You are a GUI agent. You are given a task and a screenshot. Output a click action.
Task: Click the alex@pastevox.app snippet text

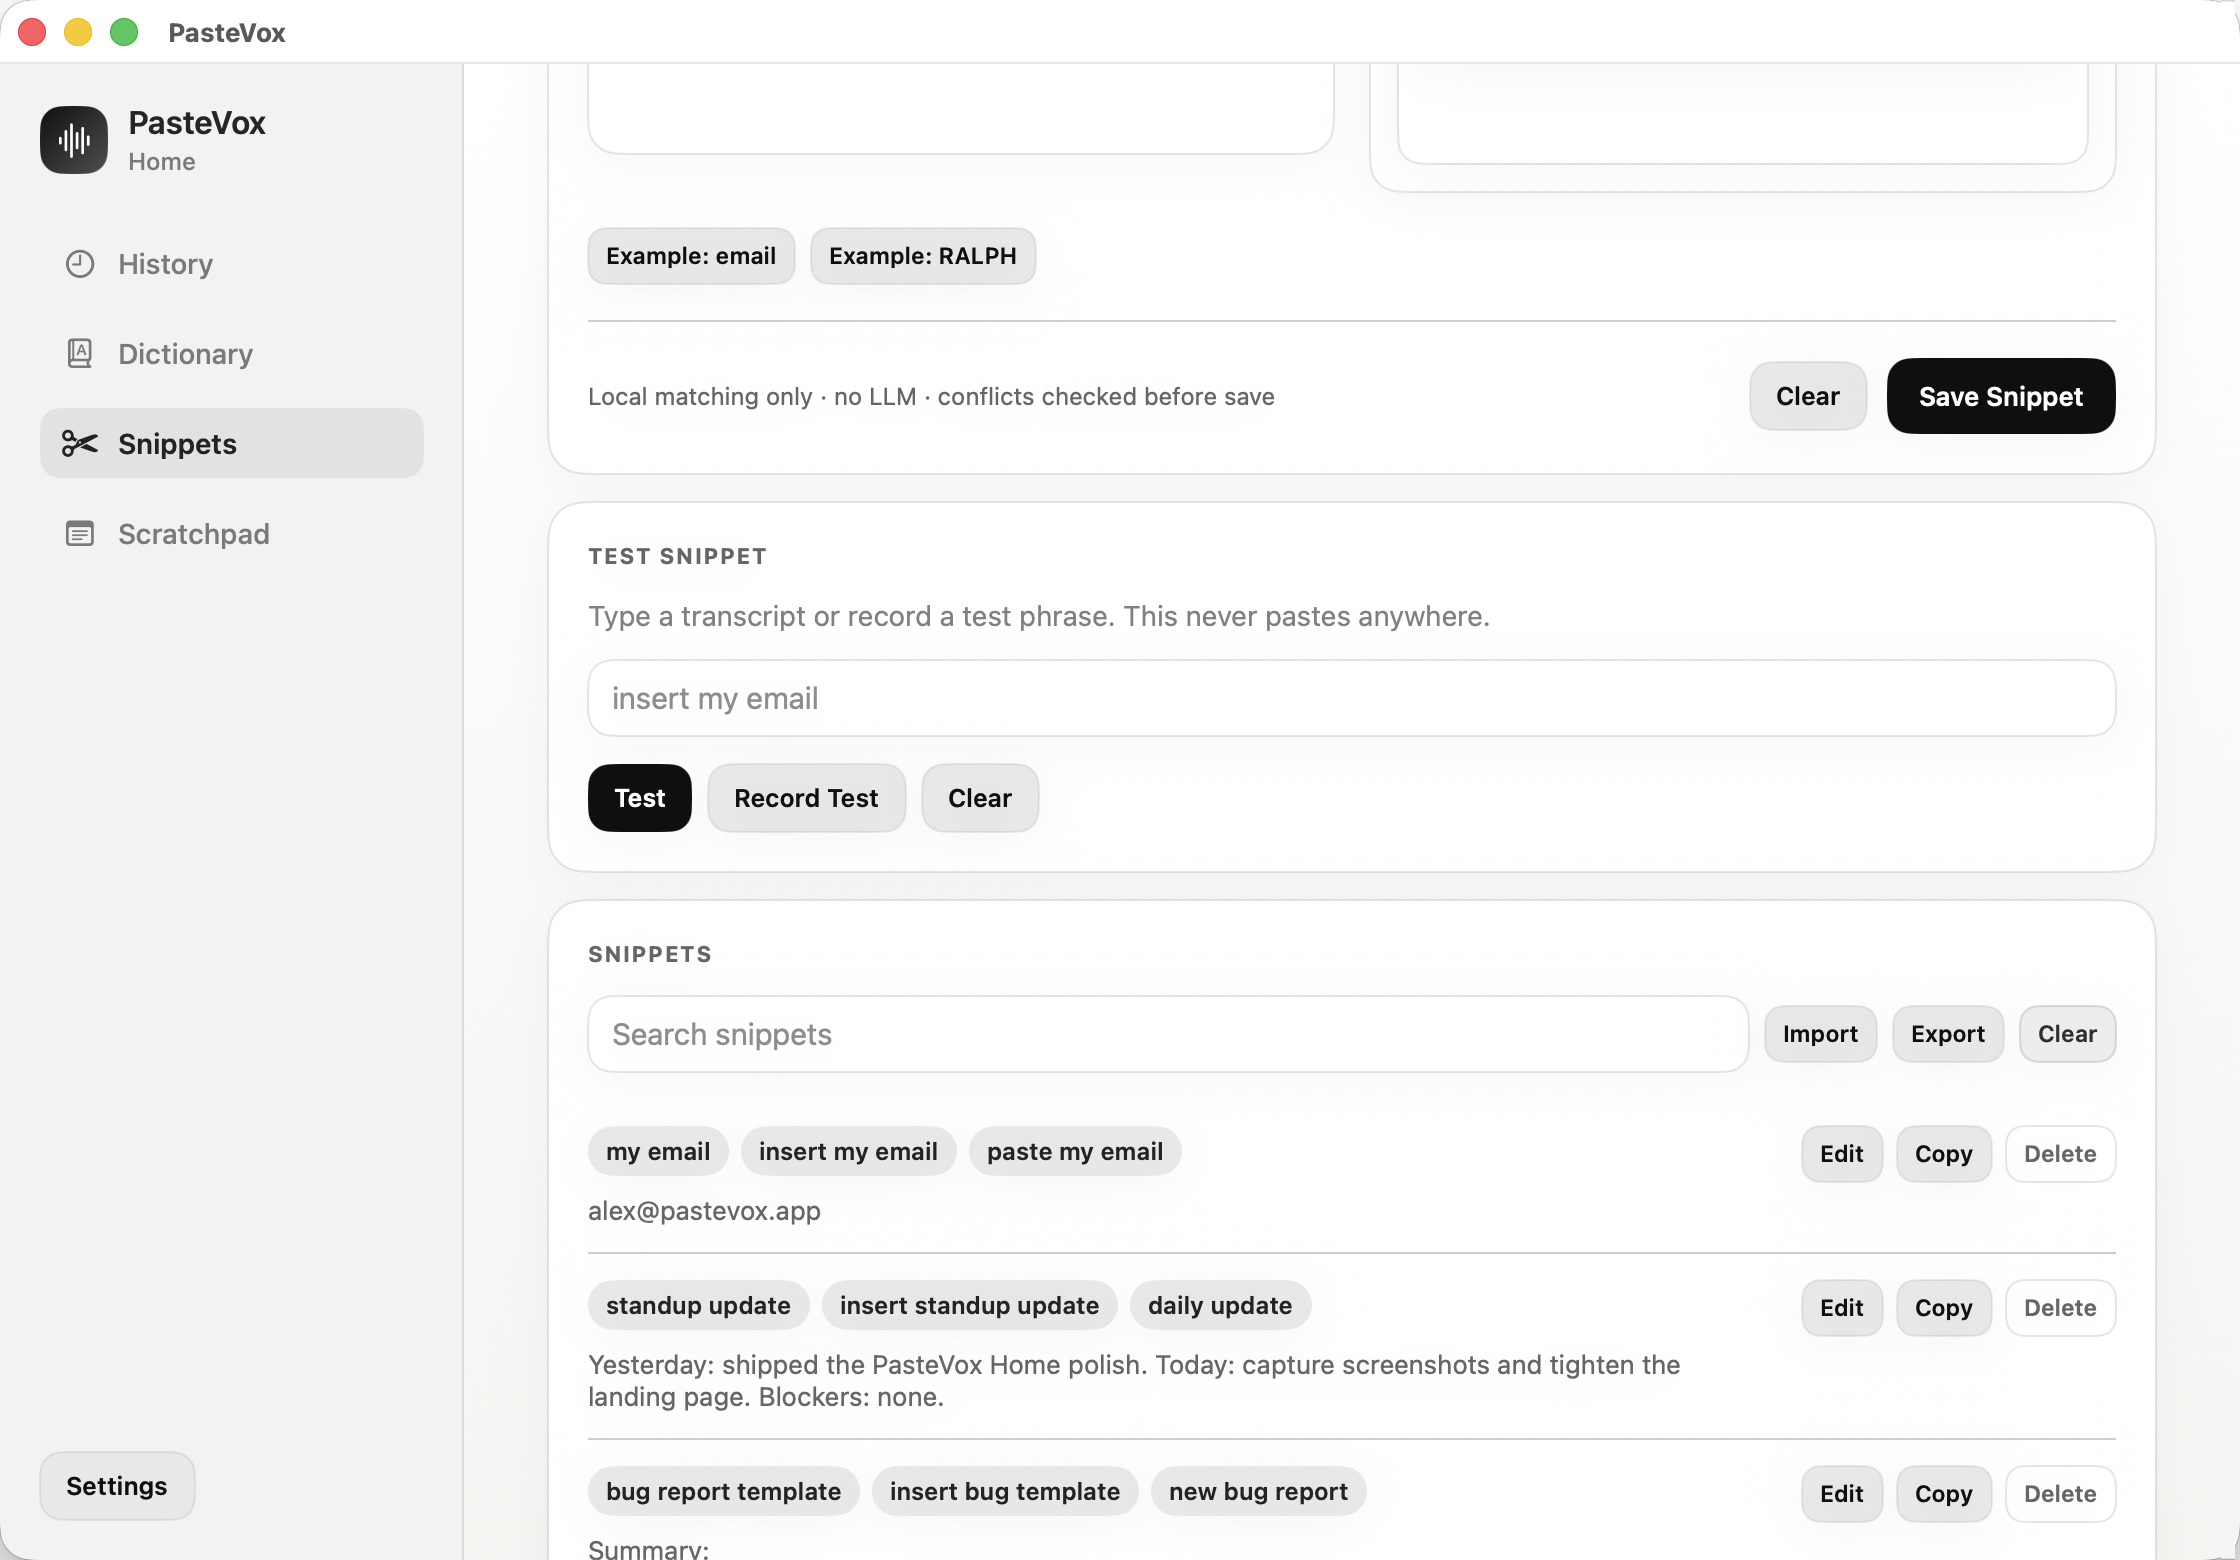point(704,1211)
